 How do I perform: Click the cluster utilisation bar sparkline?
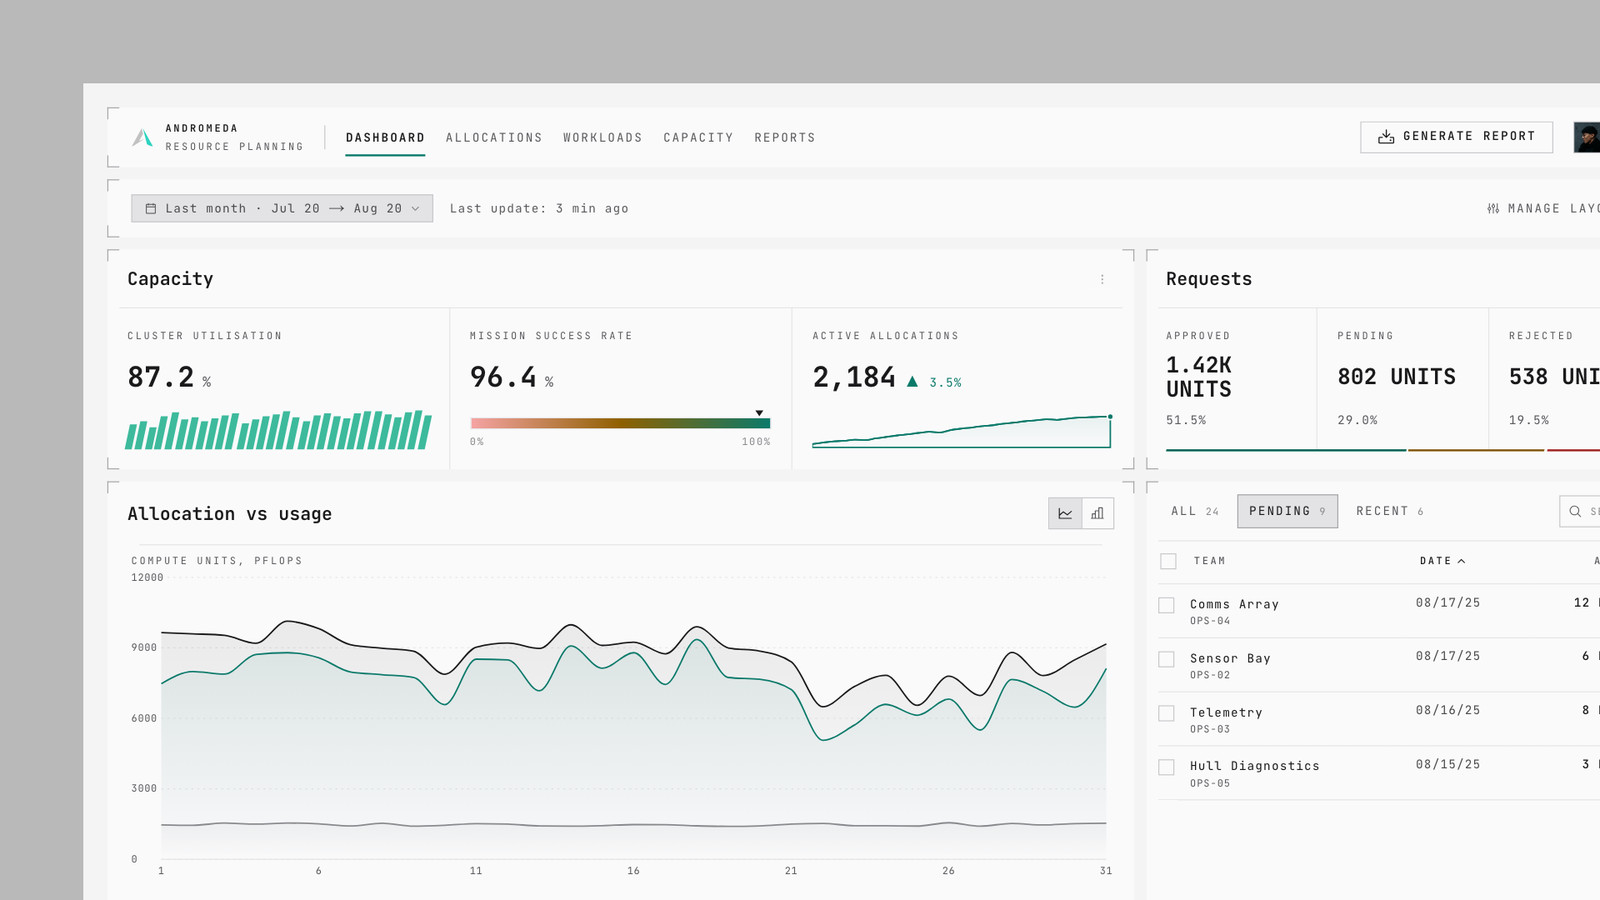(x=278, y=430)
